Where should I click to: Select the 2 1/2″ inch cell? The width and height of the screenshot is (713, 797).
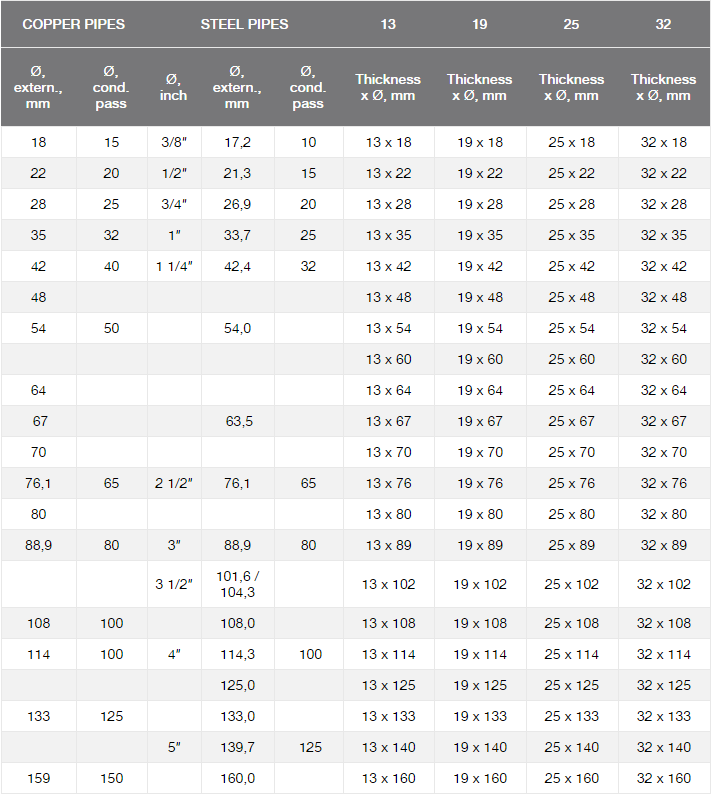click(x=174, y=483)
